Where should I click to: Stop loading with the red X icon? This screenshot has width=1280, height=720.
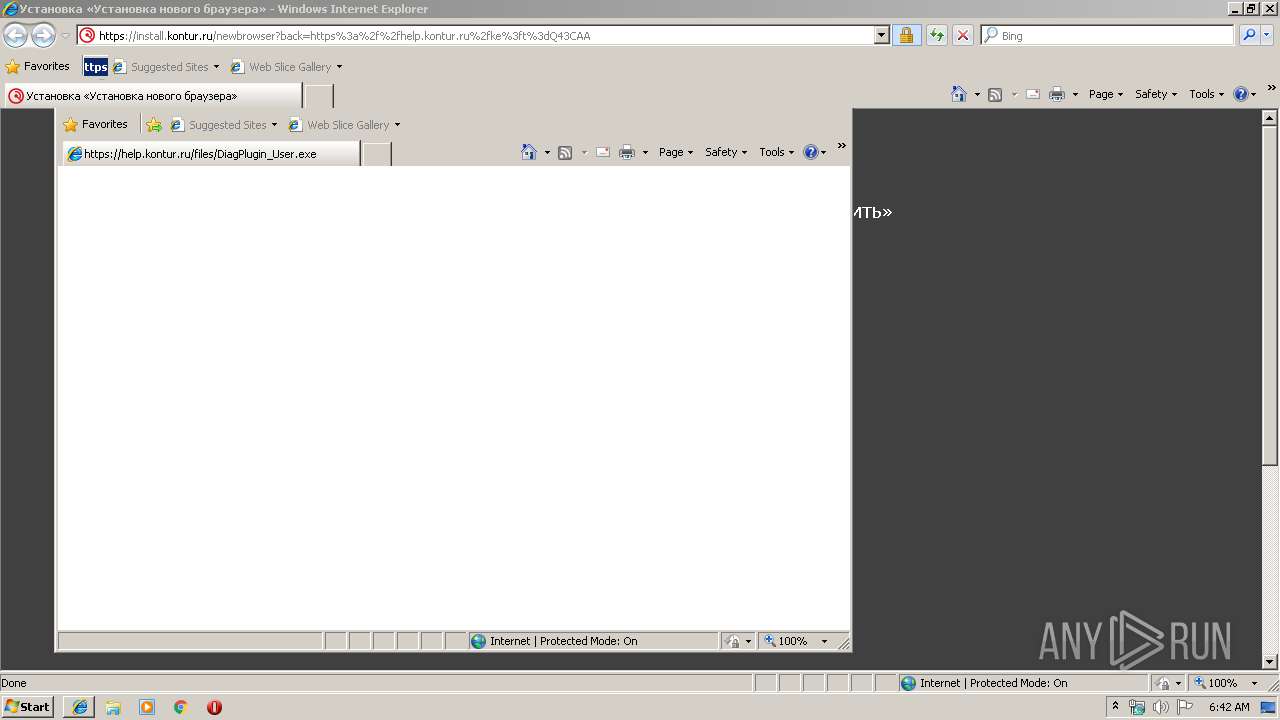pyautogui.click(x=963, y=35)
